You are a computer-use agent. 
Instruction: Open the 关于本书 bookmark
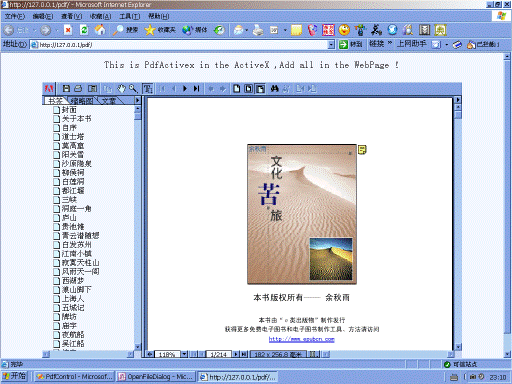click(x=77, y=118)
